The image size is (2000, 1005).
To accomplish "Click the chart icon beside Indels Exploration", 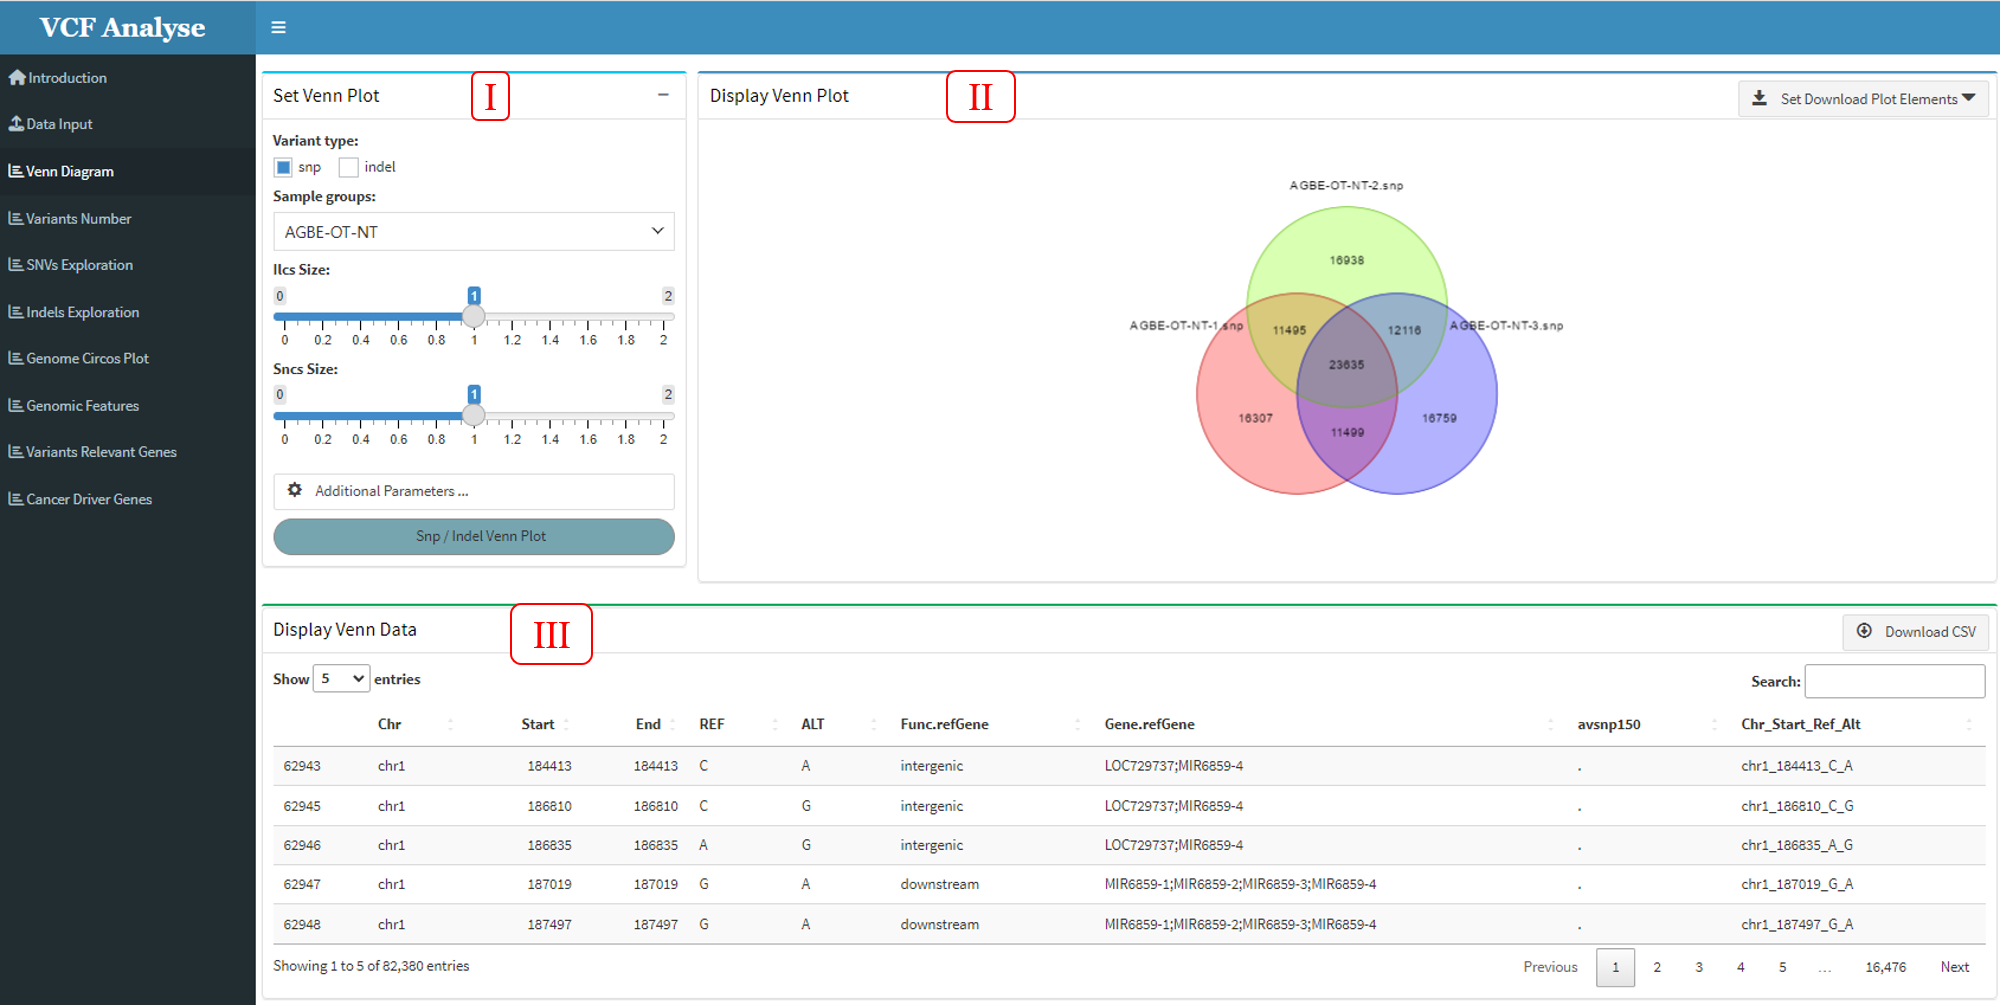I will coord(16,312).
